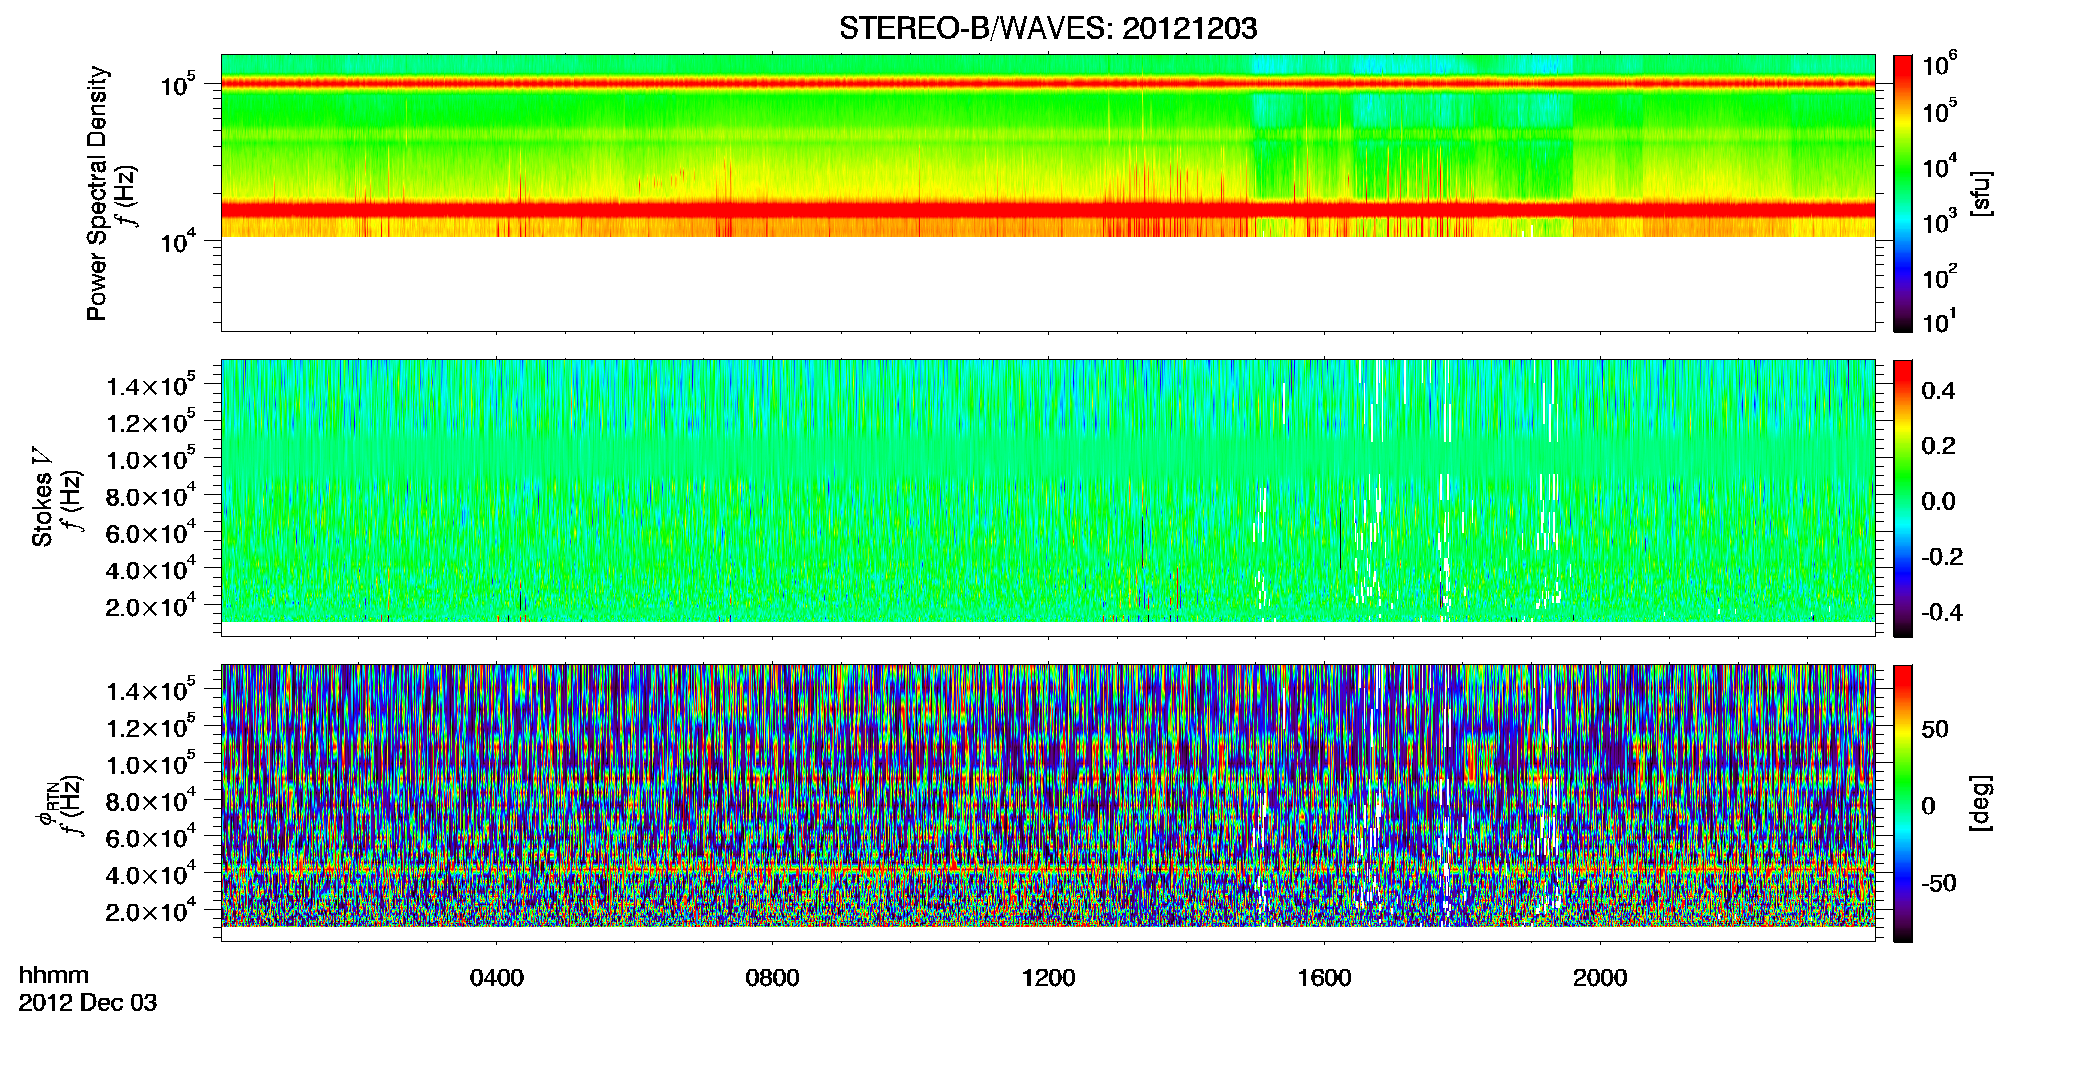Click the -50 tick on degree colorbar

1940,883
